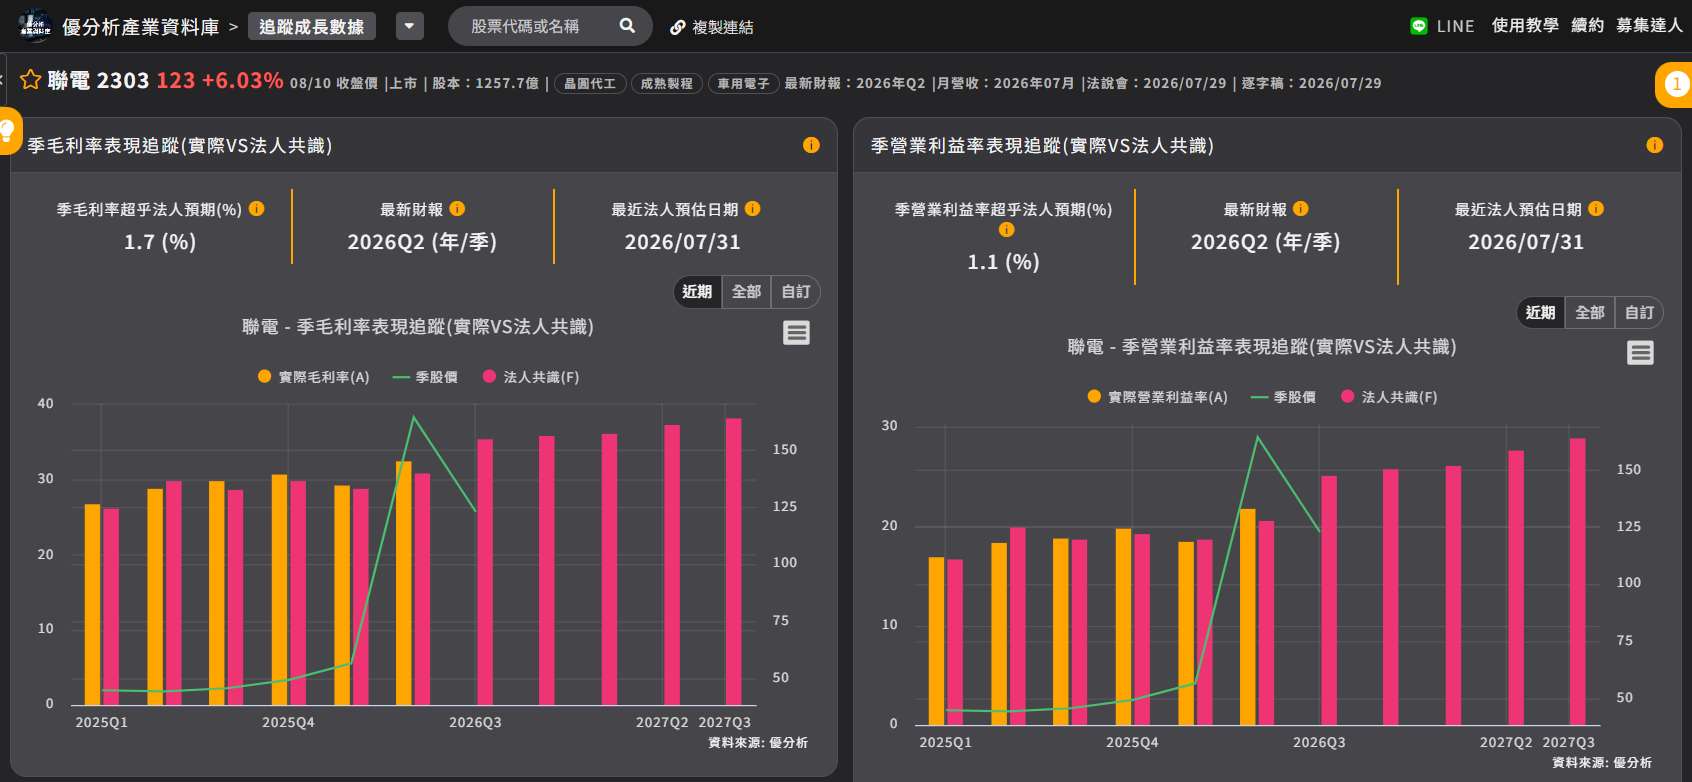Select 全部 range in operating margin chart
This screenshot has width=1692, height=782.
(1590, 313)
